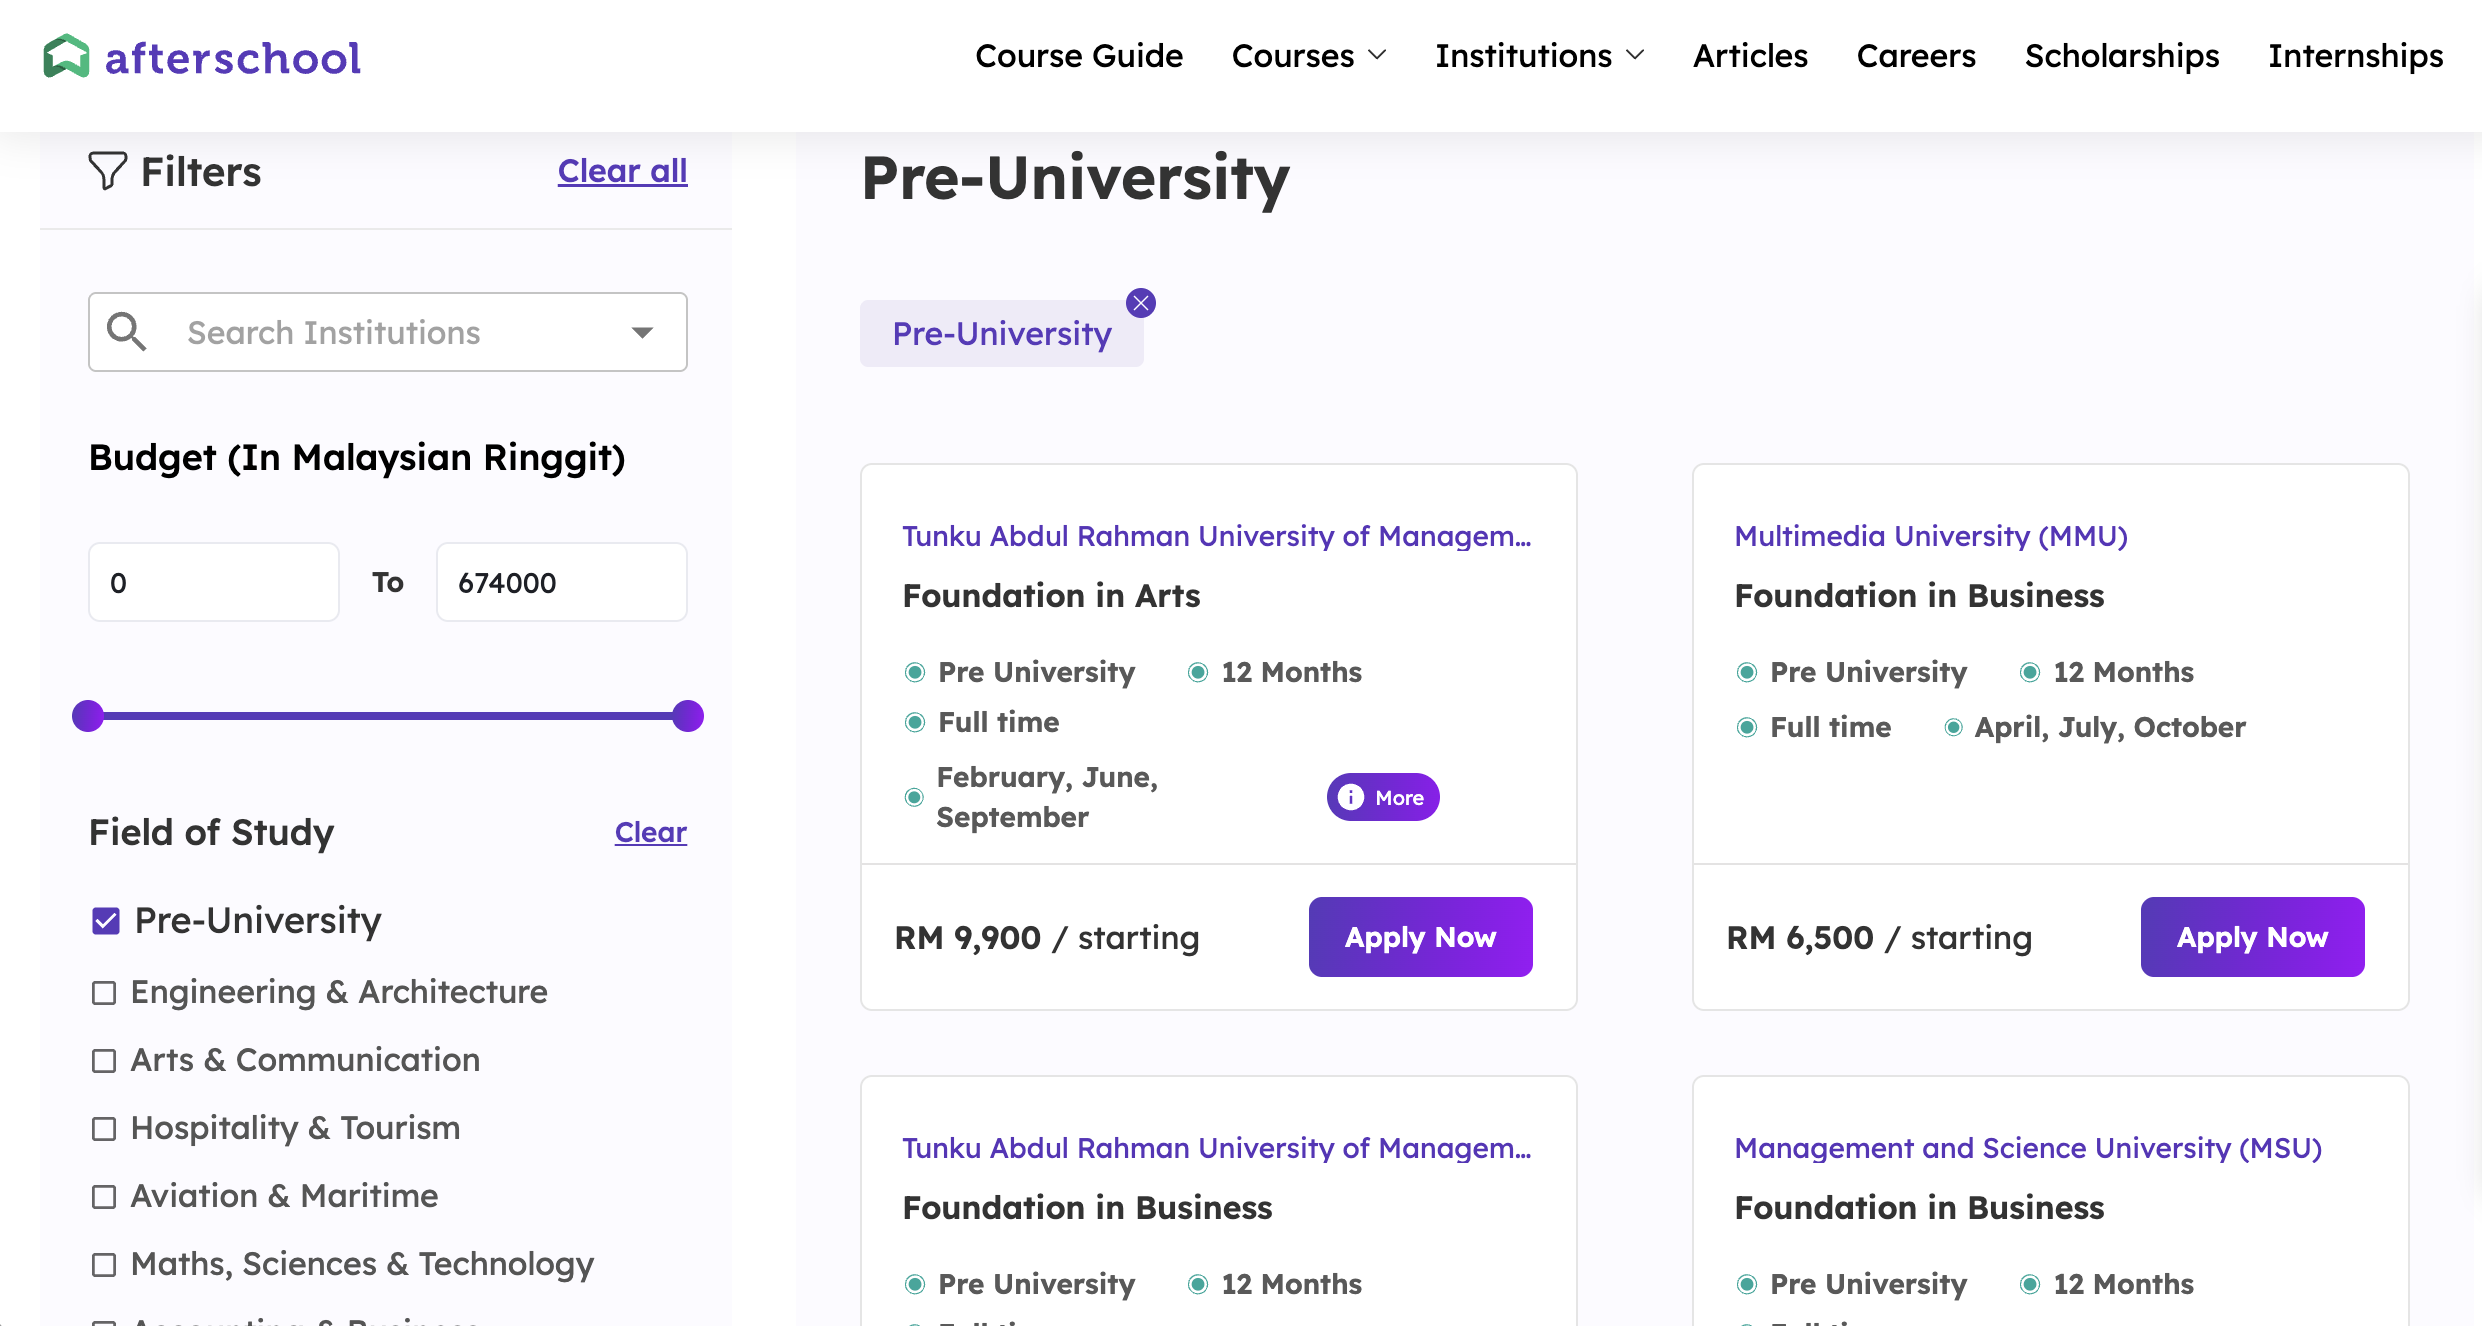Click the Filters funnel icon
Viewport: 2482px width, 1326px height.
(107, 171)
